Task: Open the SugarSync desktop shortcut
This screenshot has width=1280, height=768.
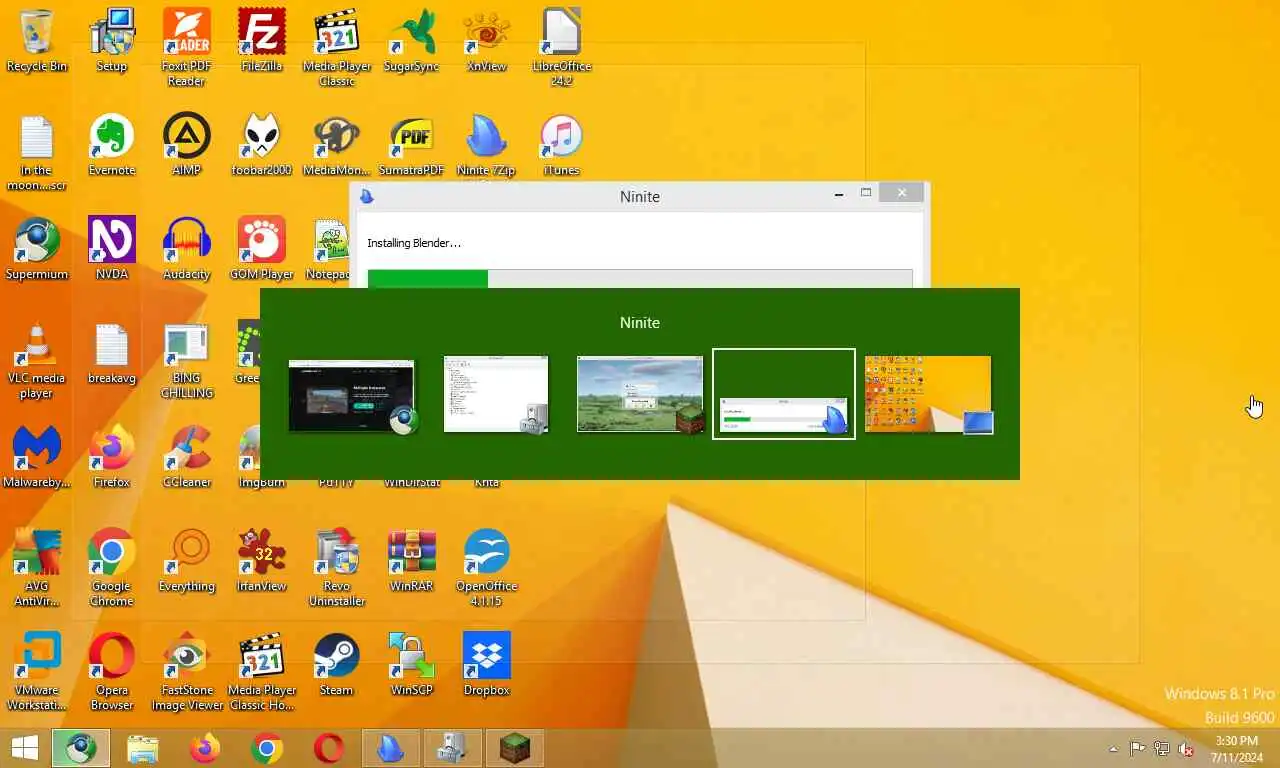Action: pos(412,40)
